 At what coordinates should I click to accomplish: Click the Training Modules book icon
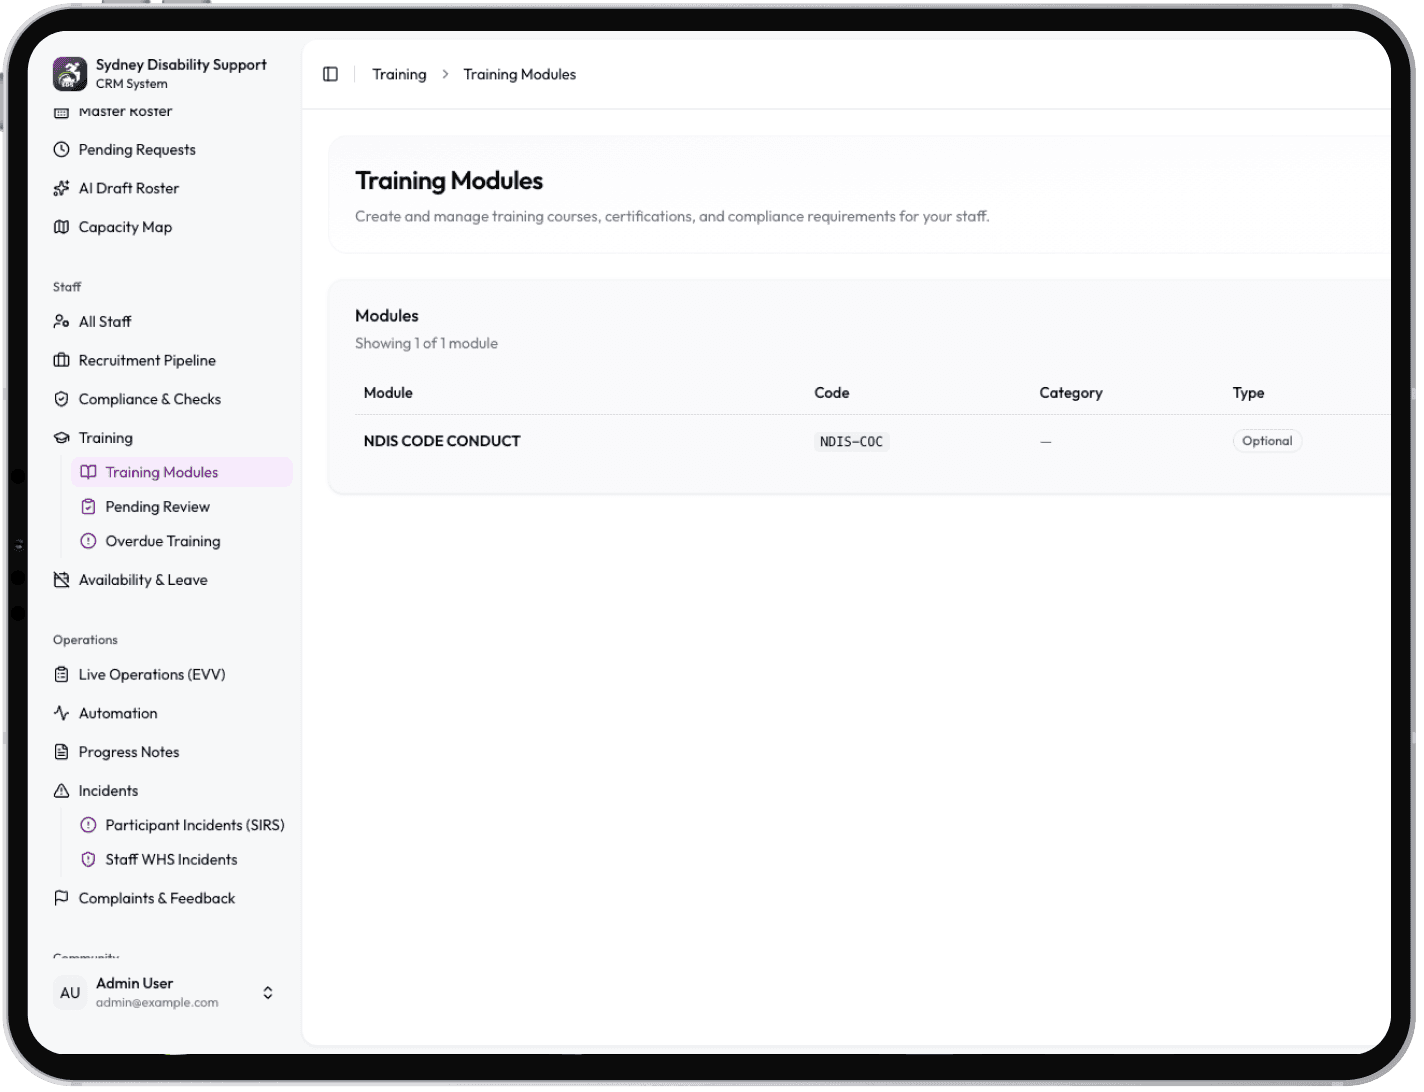click(88, 472)
